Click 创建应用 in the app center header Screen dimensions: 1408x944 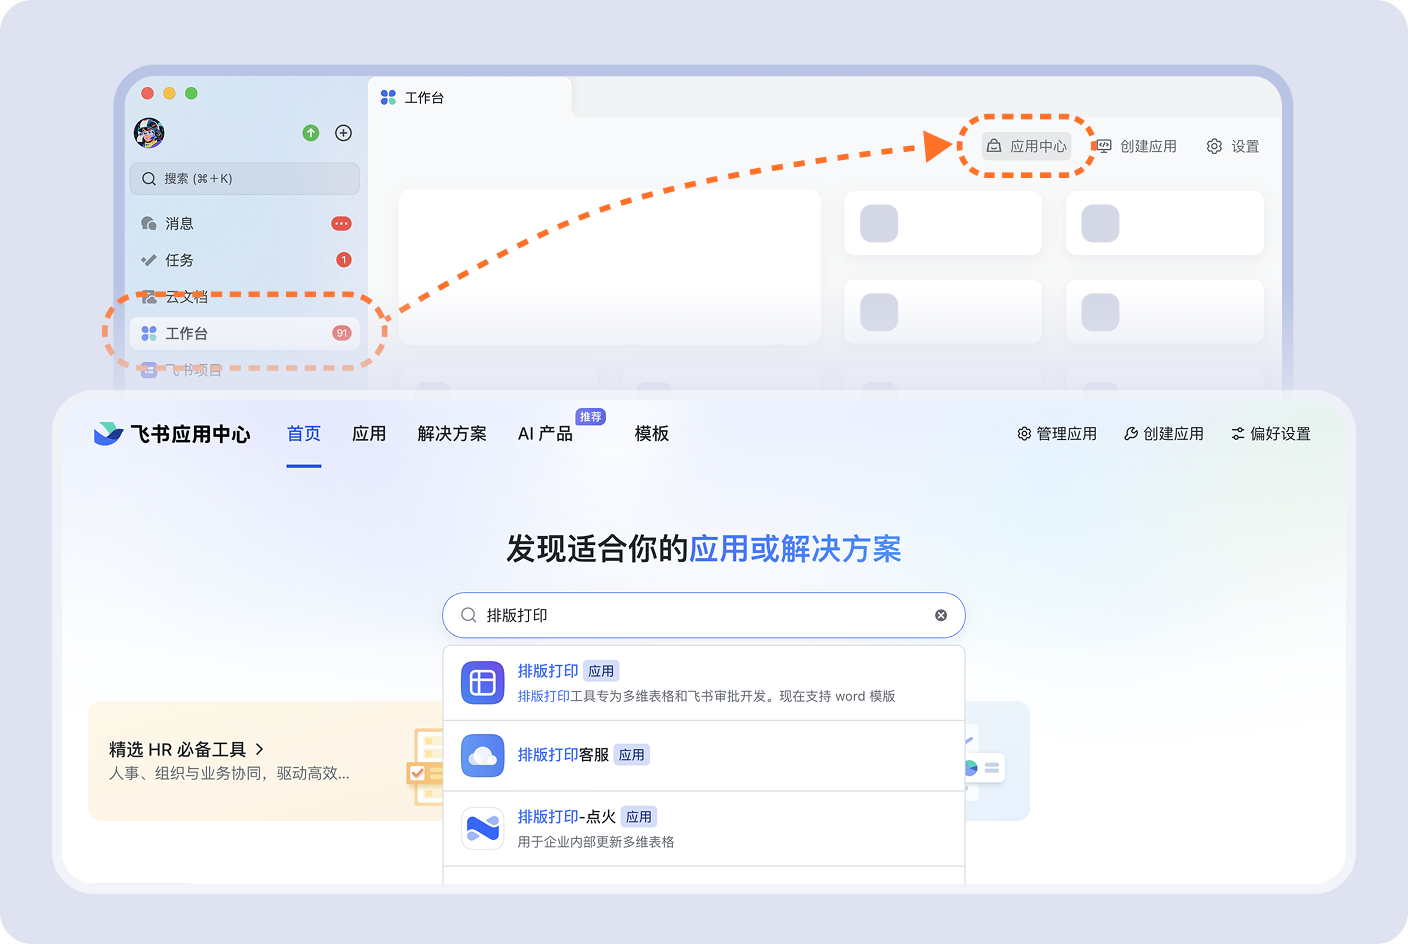pyautogui.click(x=1164, y=433)
